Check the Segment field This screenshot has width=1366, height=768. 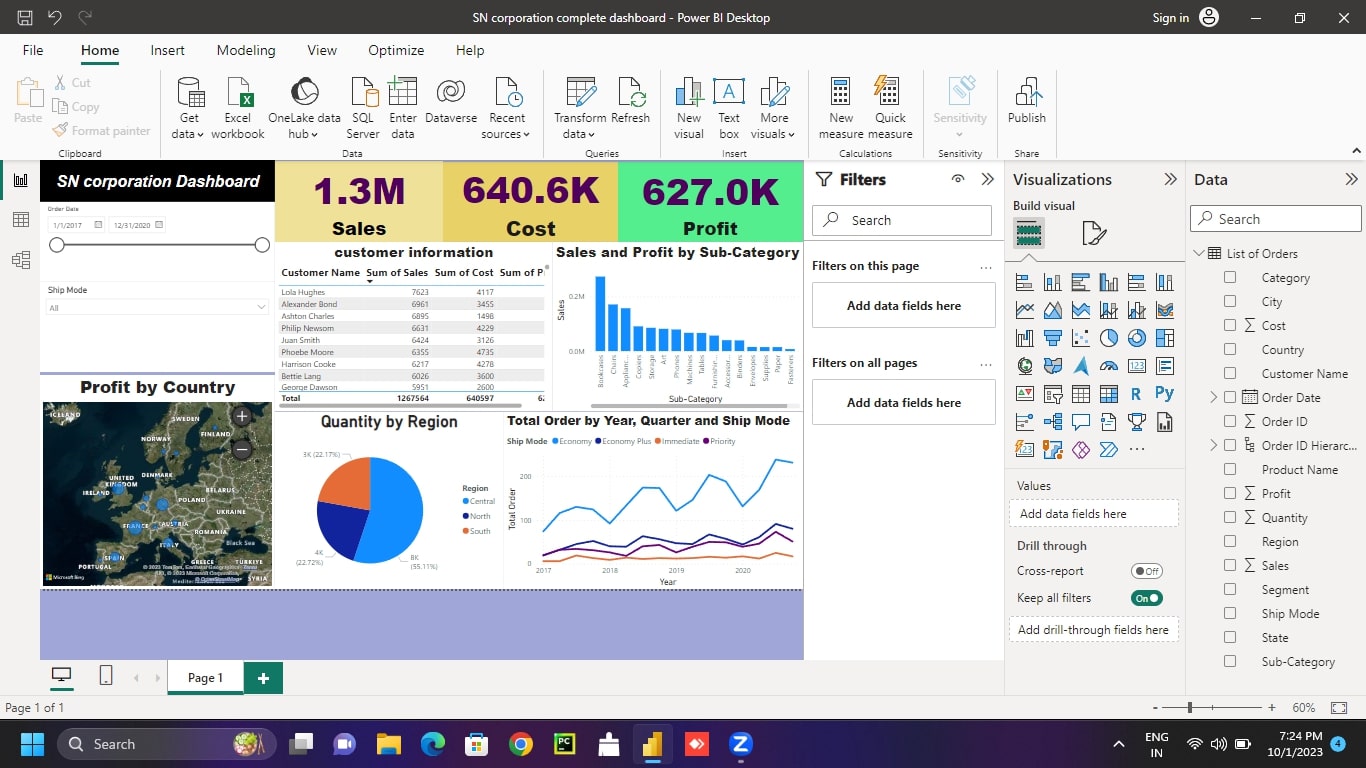[1230, 589]
